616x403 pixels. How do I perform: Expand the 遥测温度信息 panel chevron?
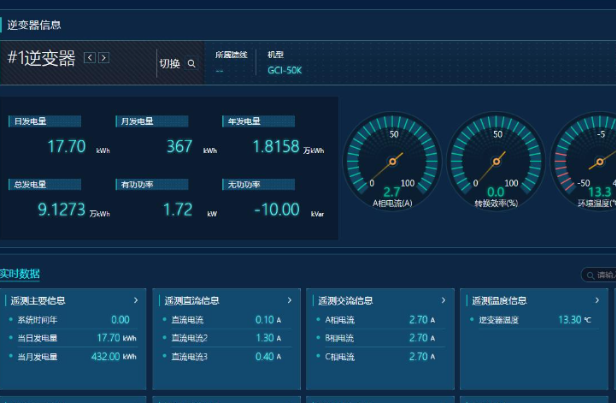click(596, 300)
